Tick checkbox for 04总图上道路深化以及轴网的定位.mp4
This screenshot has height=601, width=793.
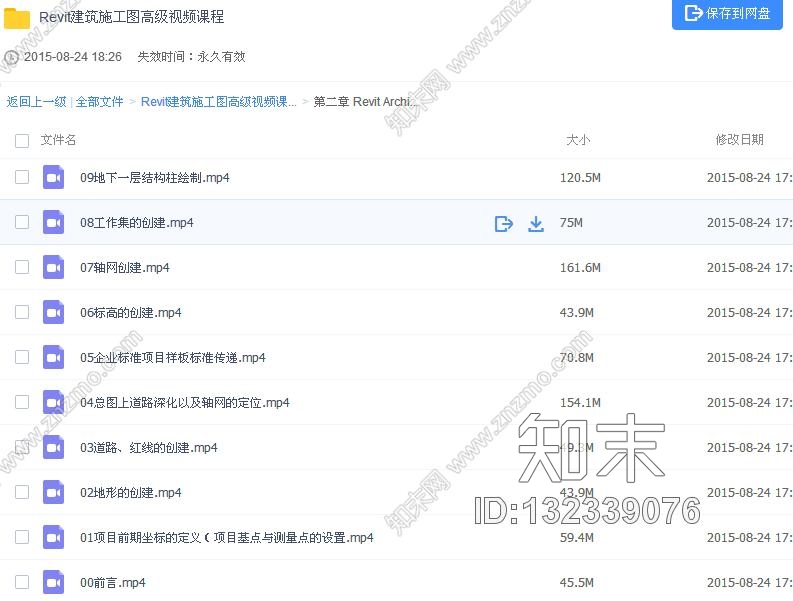click(22, 402)
